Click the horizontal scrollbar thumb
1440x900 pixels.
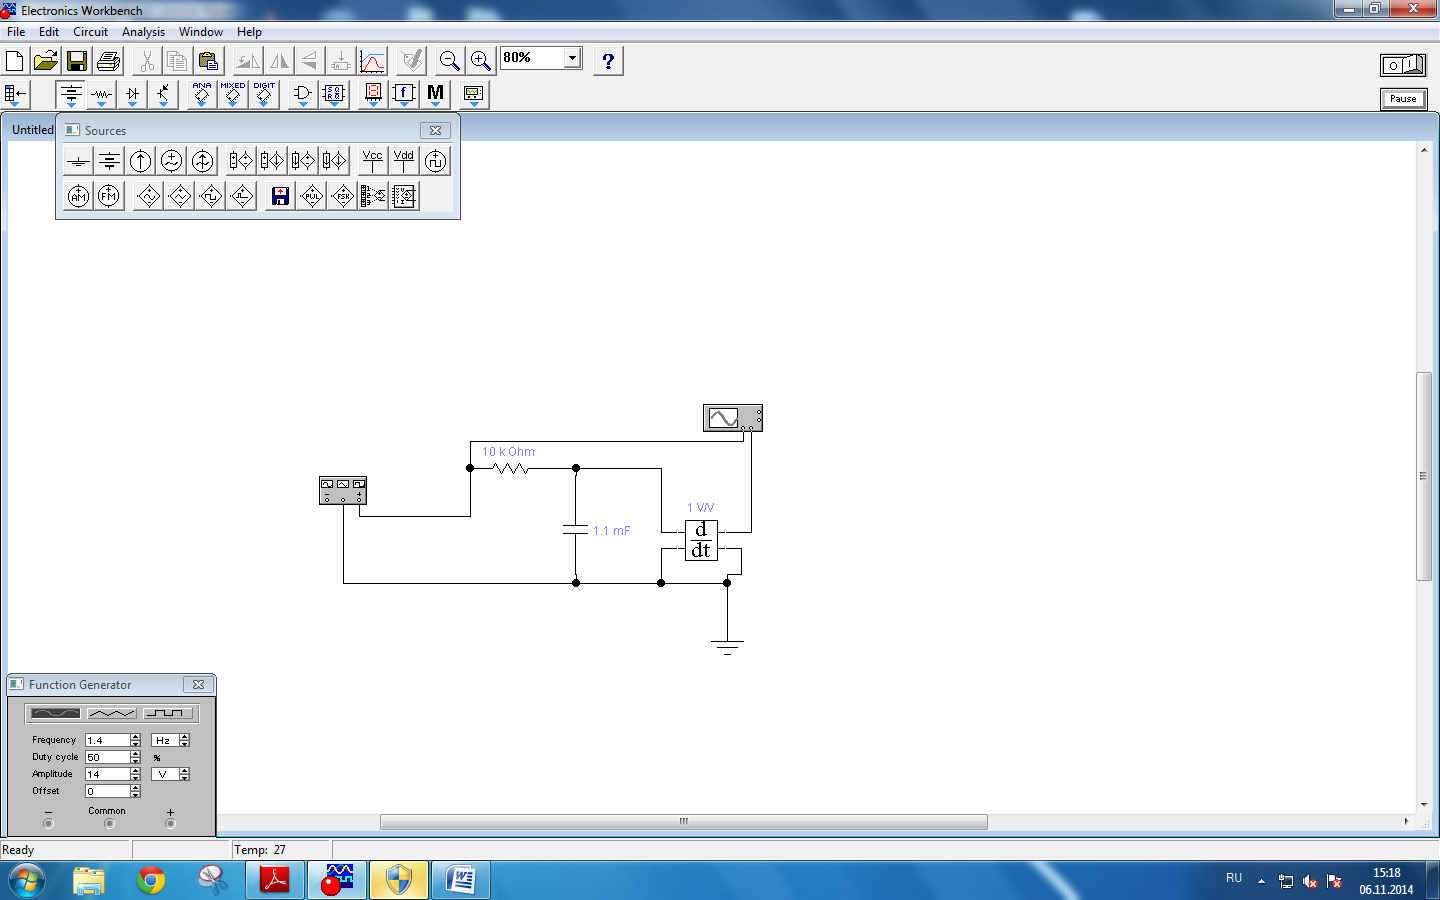tap(684, 822)
